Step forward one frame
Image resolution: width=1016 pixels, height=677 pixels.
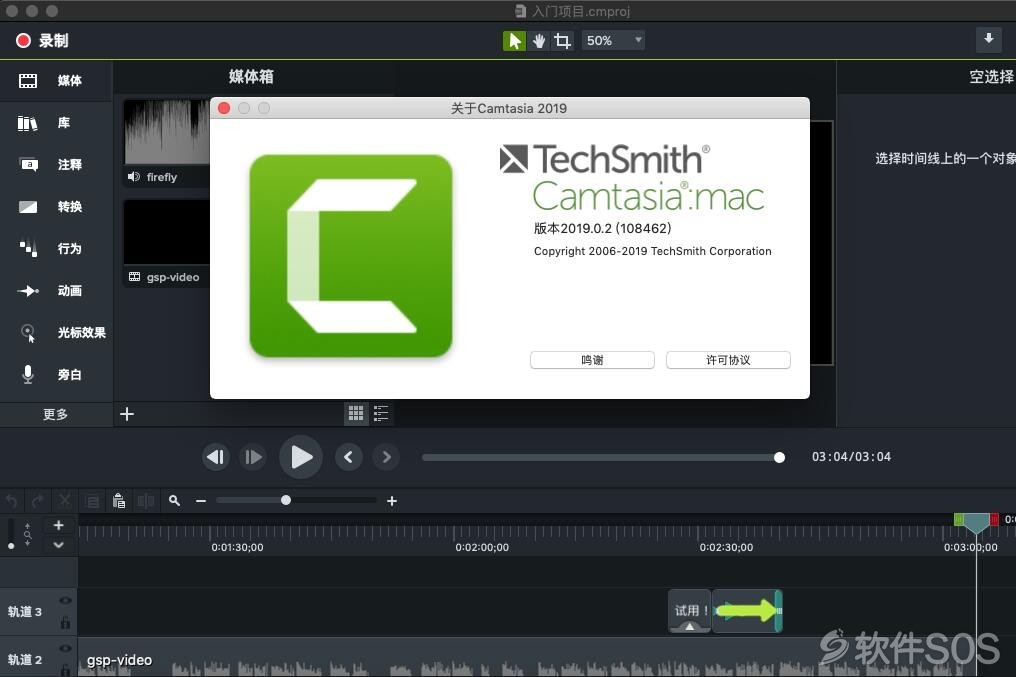pyautogui.click(x=253, y=457)
